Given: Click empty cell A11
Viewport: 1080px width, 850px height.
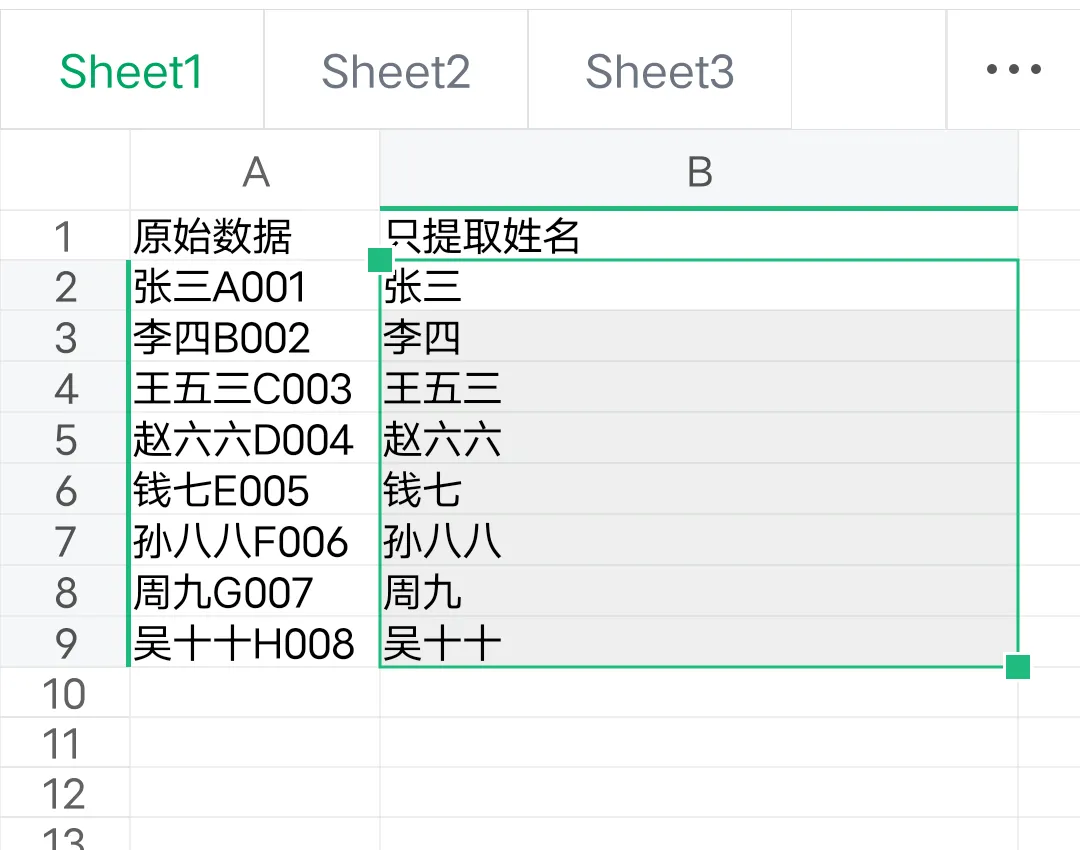Looking at the screenshot, I should point(255,744).
